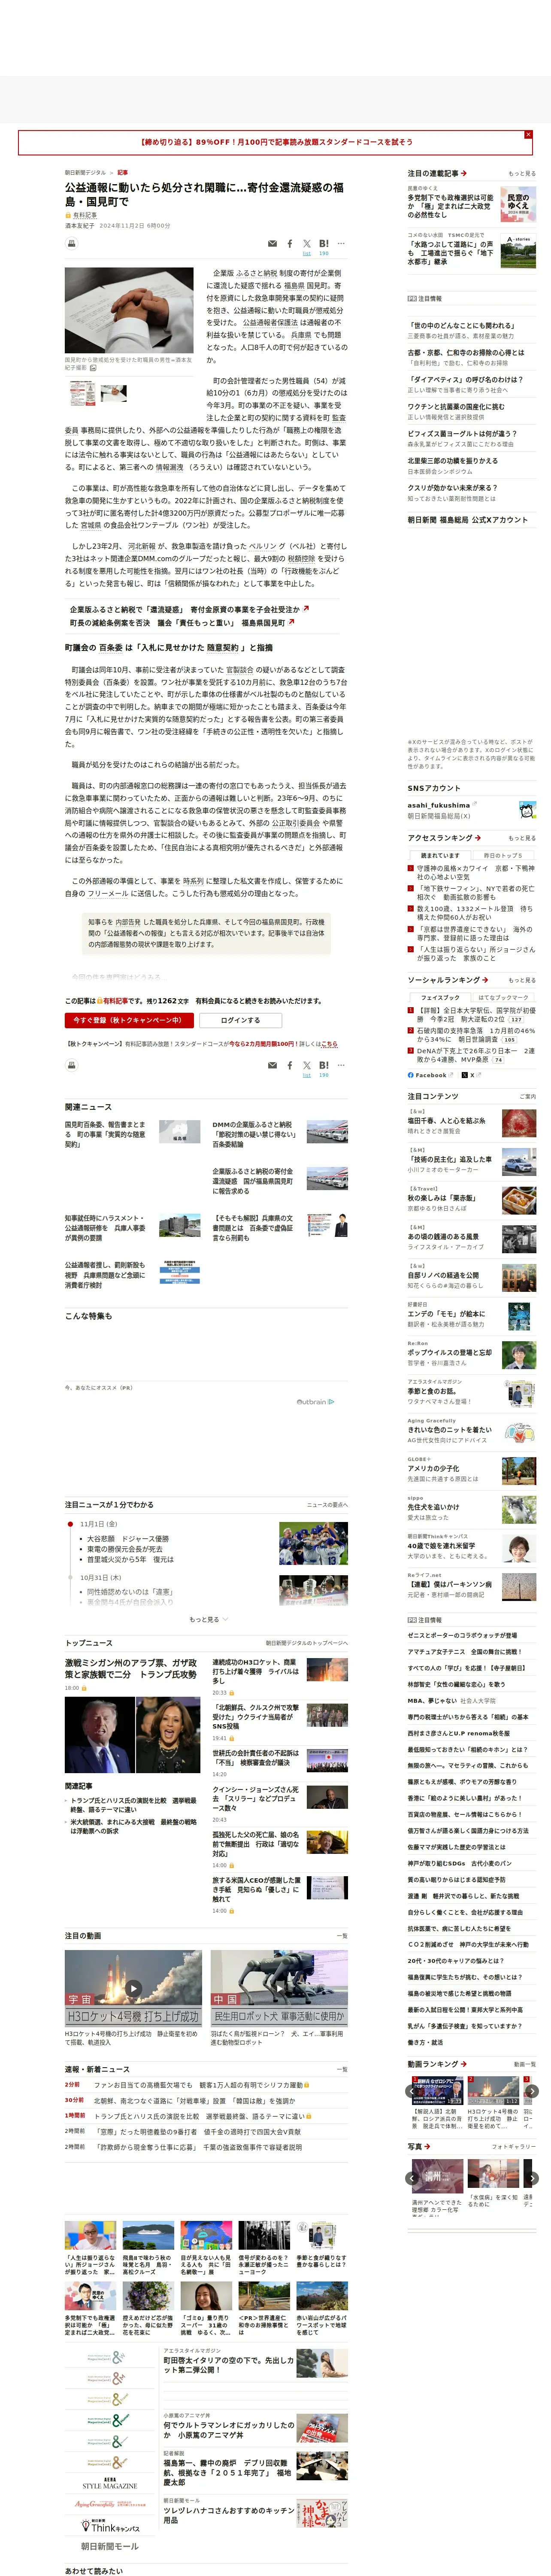Open 動画一覧 link beside video ranking
Viewport: 551px width, 2576px height.
[524, 2064]
